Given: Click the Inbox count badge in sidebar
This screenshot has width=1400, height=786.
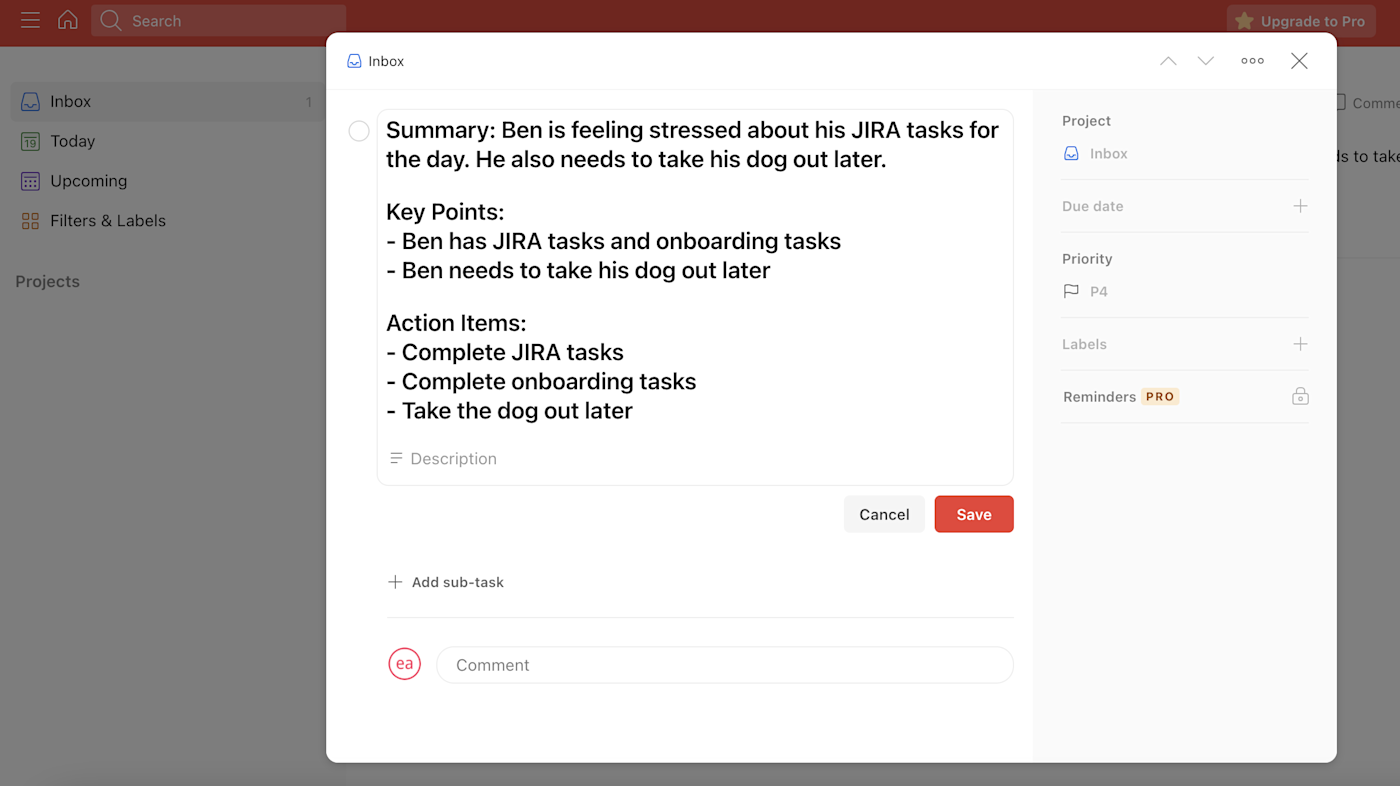Looking at the screenshot, I should tap(308, 102).
